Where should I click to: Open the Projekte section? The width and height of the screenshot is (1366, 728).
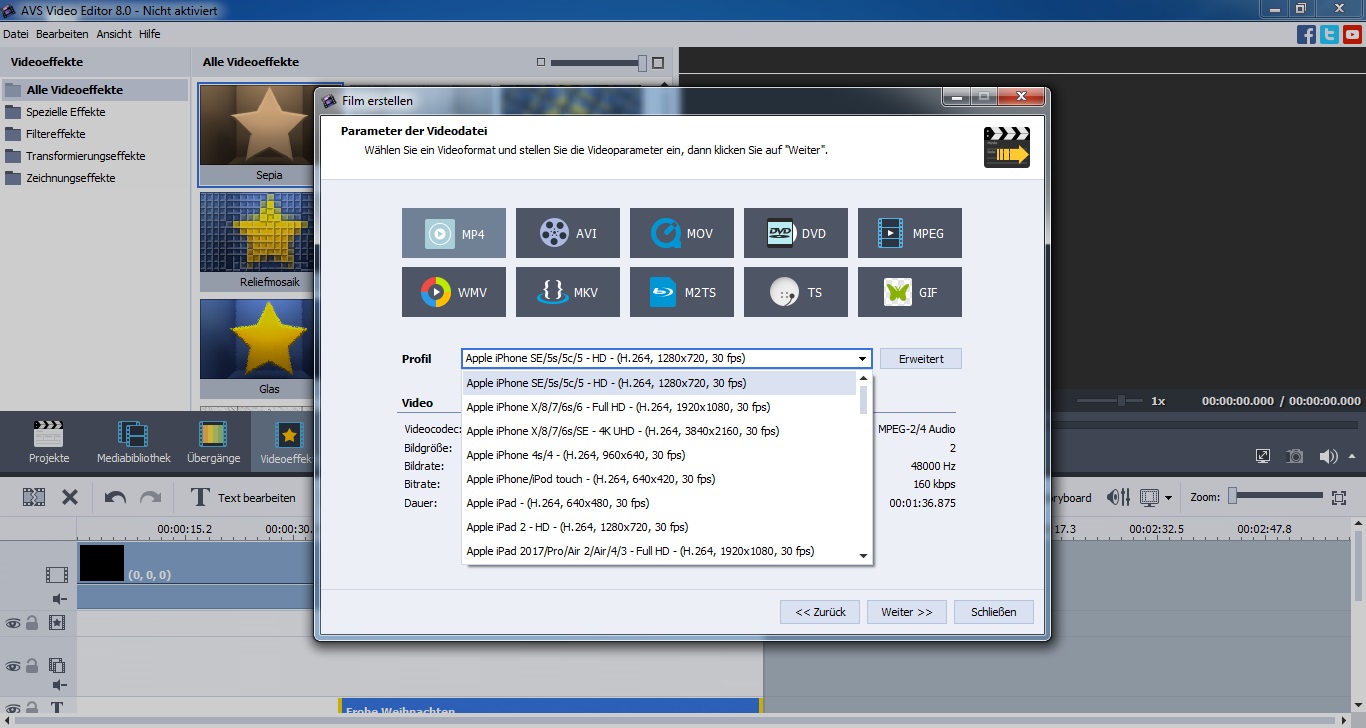tap(49, 442)
